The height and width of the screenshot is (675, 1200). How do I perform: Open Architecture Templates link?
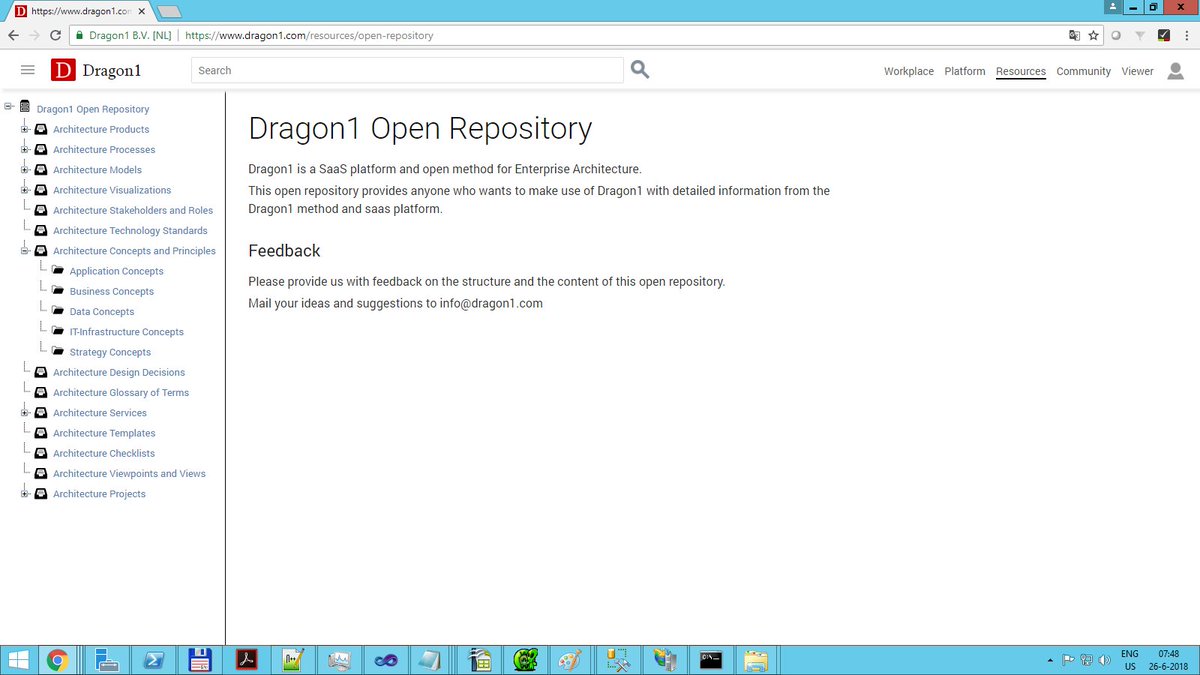104,433
